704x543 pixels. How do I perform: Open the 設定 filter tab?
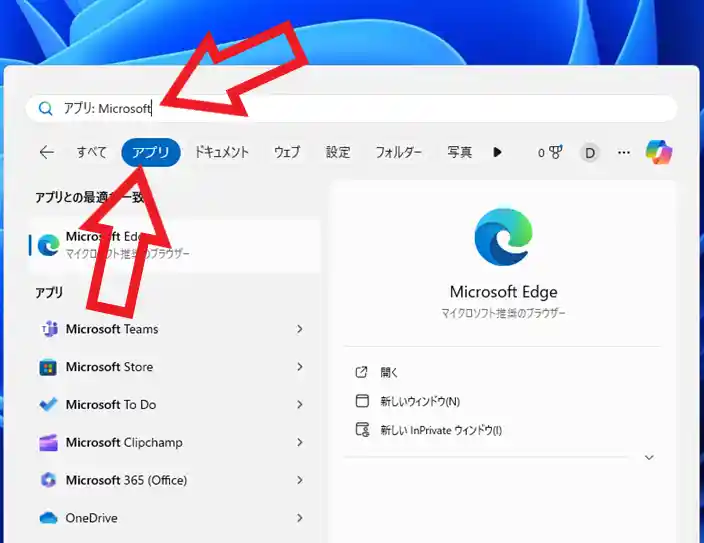(x=338, y=152)
